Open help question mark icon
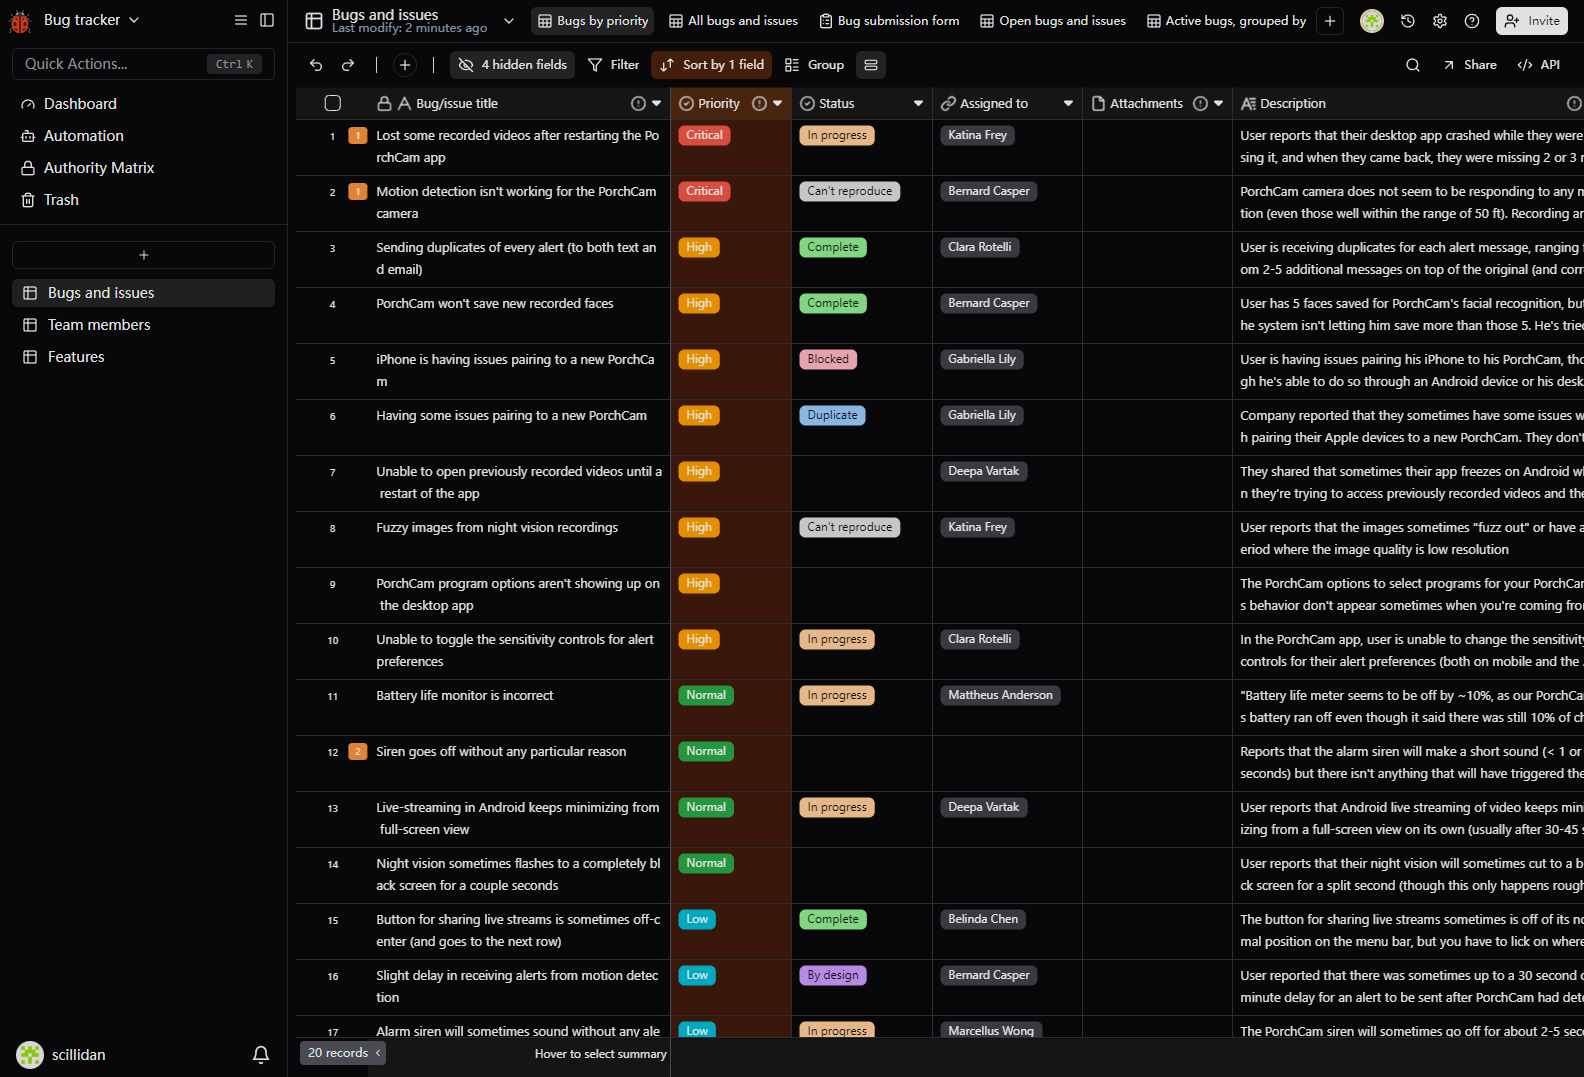 (1472, 21)
